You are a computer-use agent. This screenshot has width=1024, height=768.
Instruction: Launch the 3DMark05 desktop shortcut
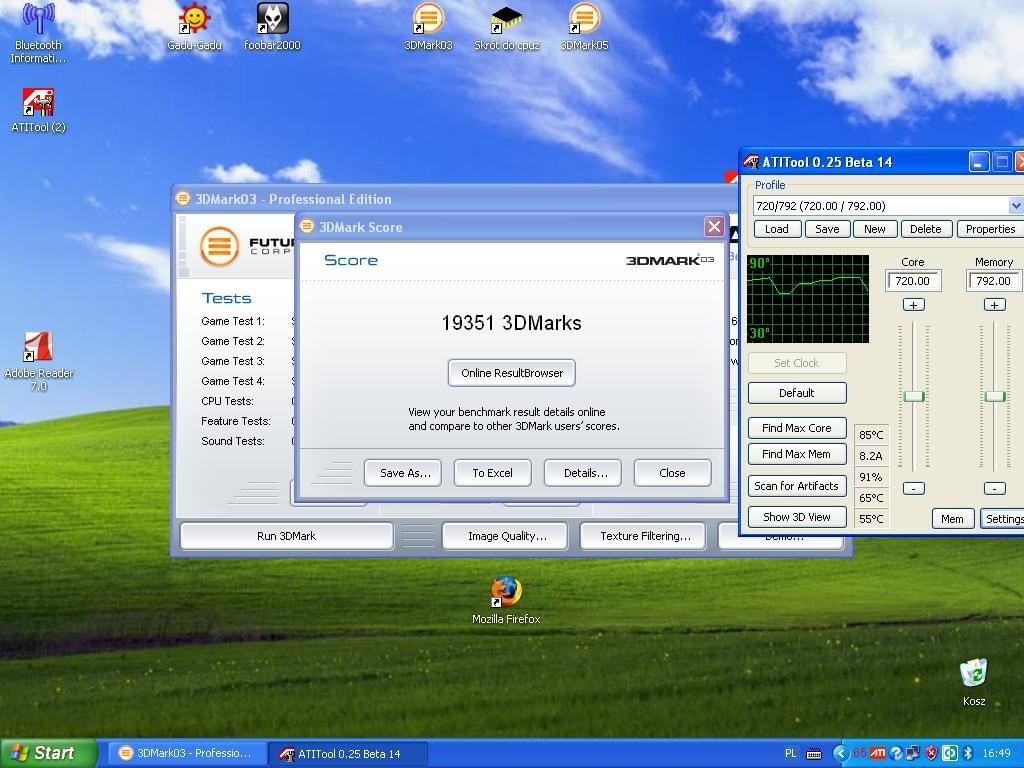click(x=584, y=27)
